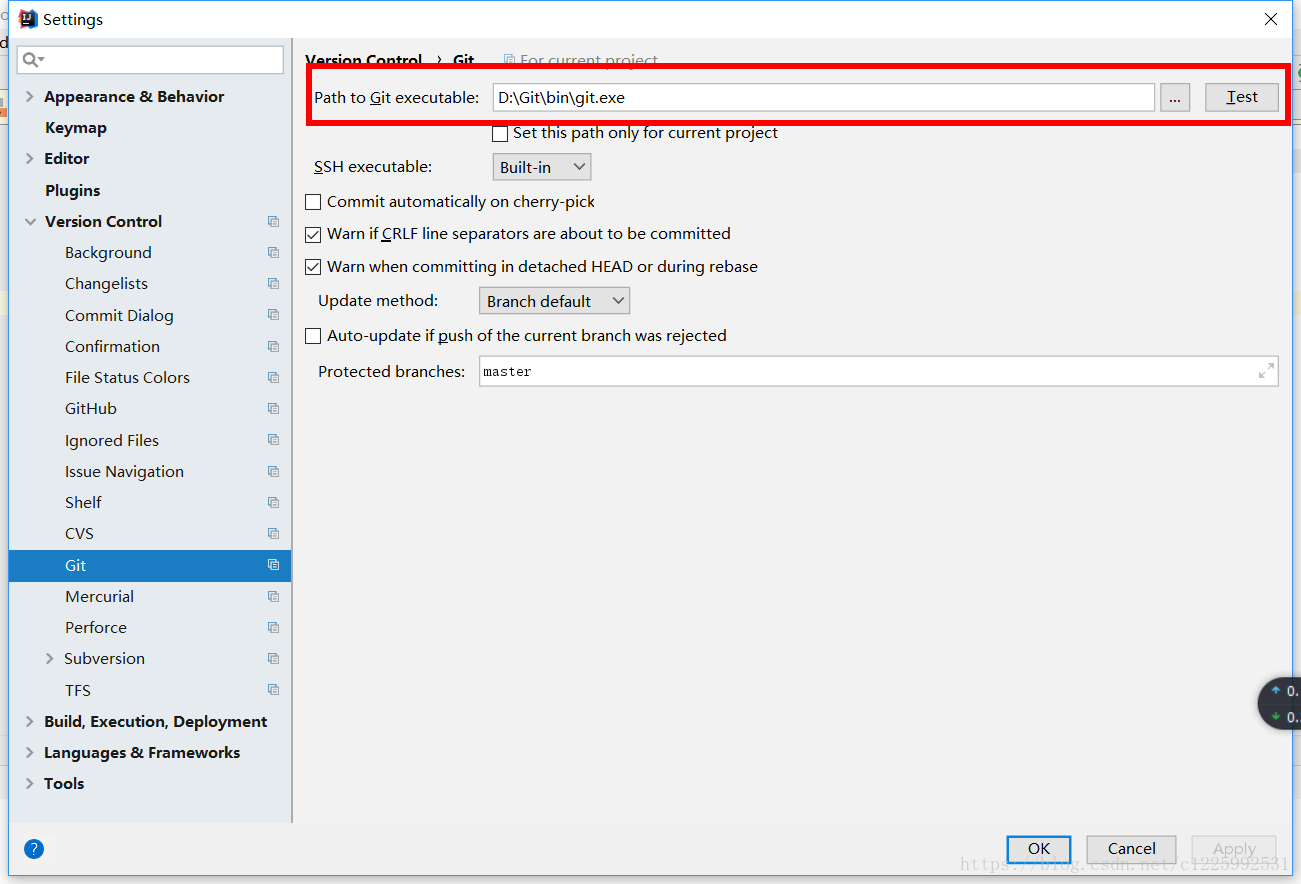
Task: Uncheck Warn if CRLF line separators option
Action: click(x=313, y=234)
